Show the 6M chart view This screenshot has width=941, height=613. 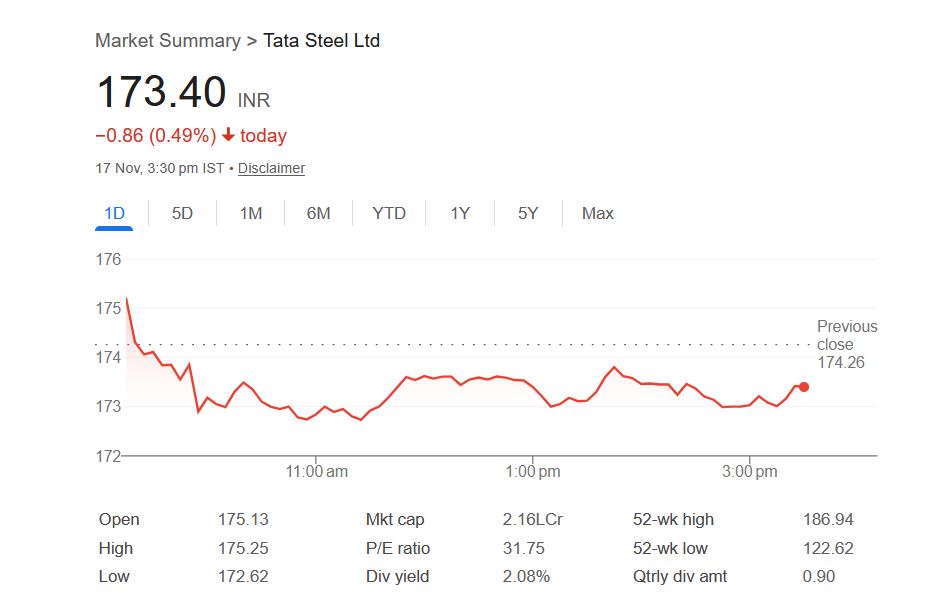click(318, 213)
